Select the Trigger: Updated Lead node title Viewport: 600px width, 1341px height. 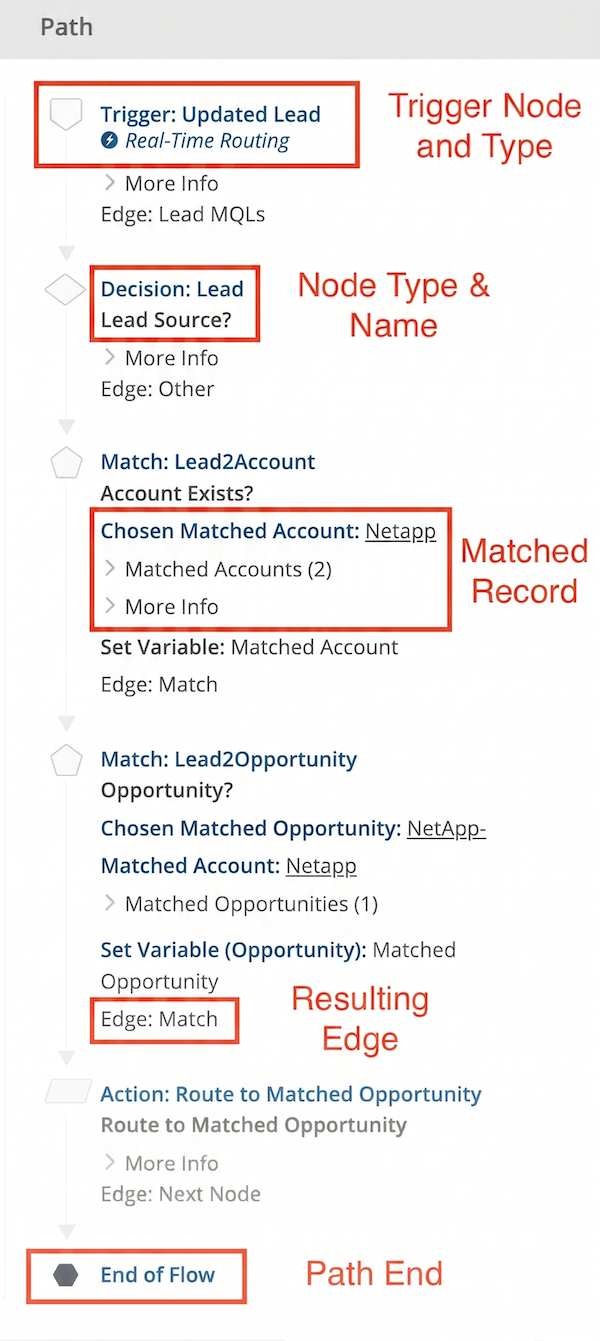210,114
